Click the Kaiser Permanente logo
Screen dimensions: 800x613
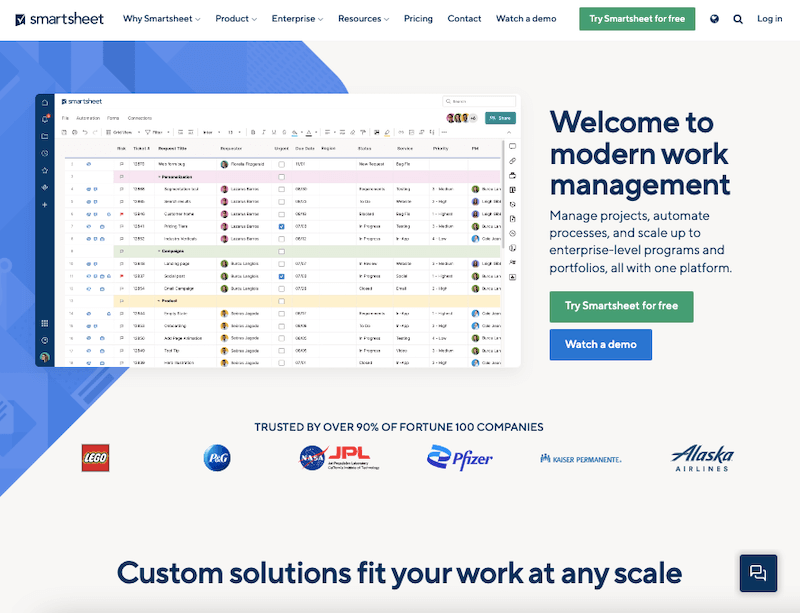point(581,459)
